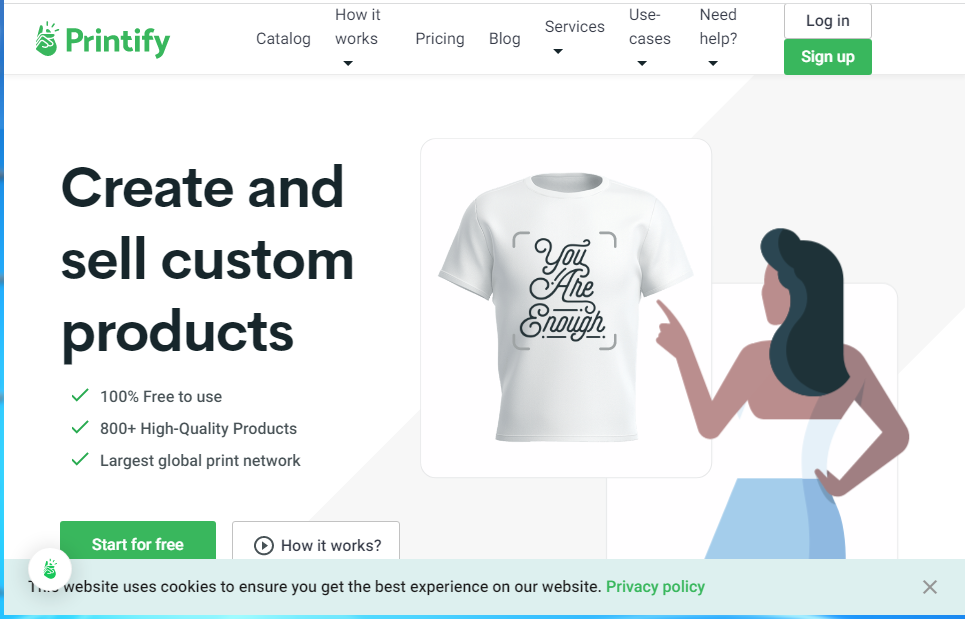Expand the How it works dropdown arrow
965x619 pixels.
coord(348,63)
